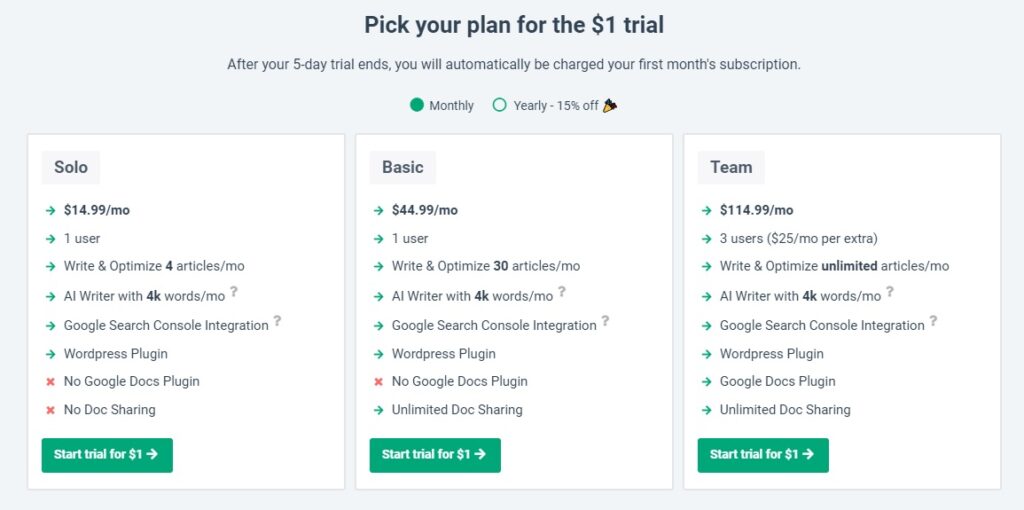Select the Monthly billing radio button
The height and width of the screenshot is (510, 1024).
[x=417, y=104]
